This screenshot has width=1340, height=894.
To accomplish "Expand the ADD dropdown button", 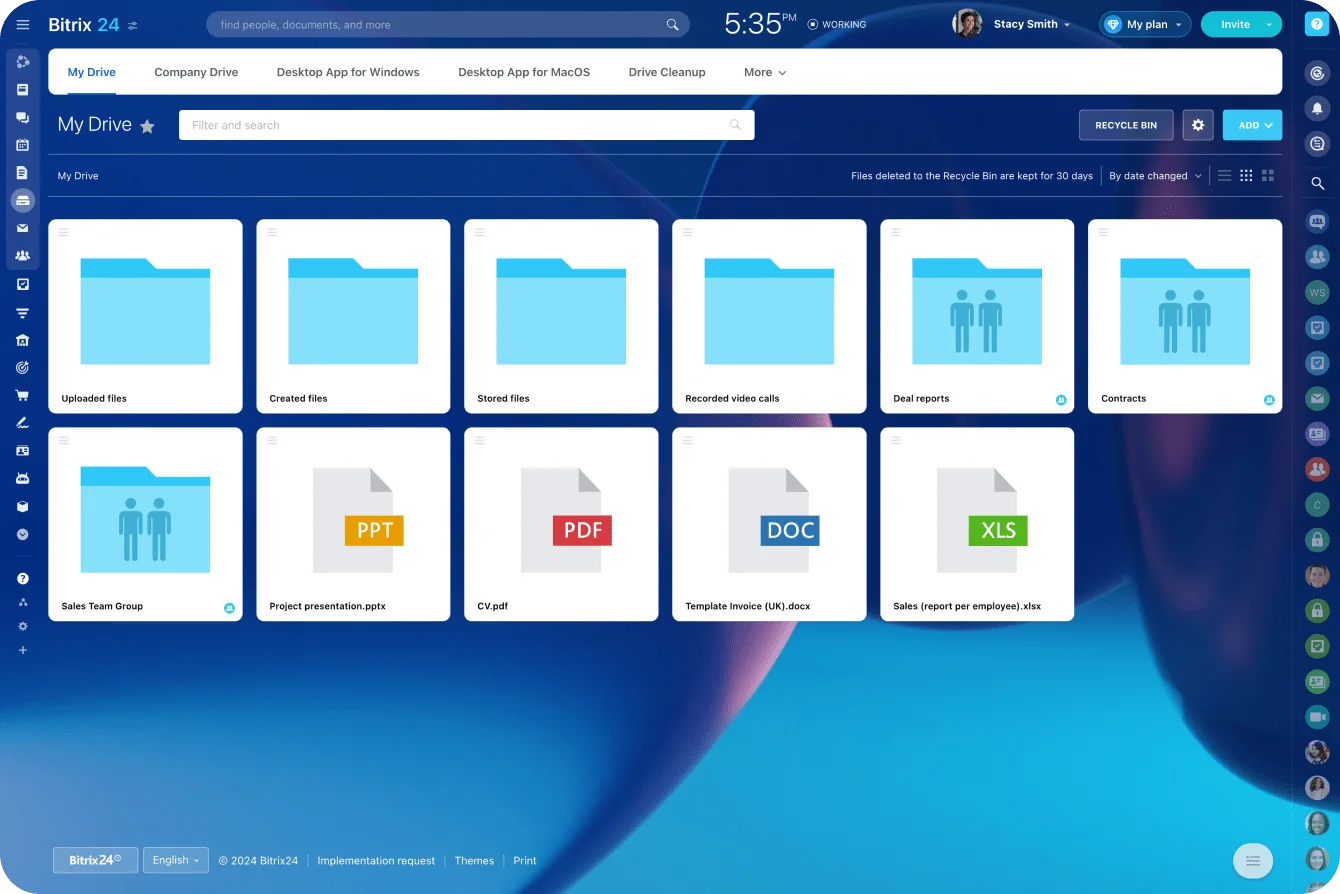I will pos(1252,125).
